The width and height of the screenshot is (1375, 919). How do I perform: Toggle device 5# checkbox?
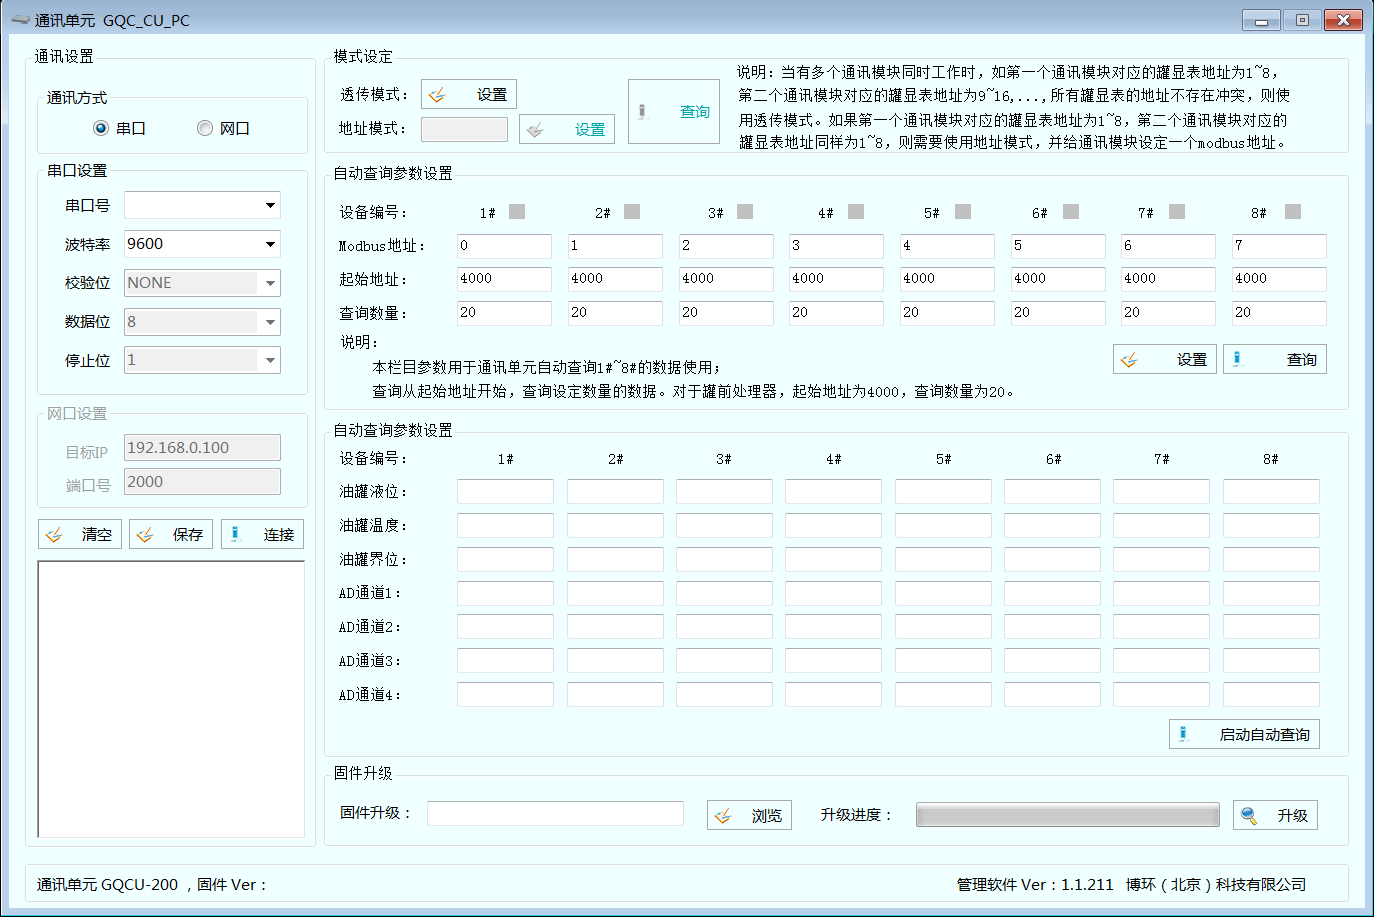(x=963, y=211)
